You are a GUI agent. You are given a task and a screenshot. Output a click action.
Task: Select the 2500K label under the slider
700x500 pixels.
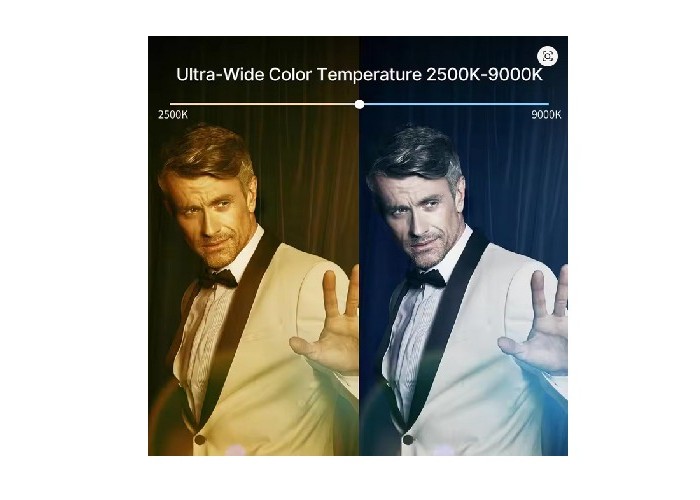173,115
